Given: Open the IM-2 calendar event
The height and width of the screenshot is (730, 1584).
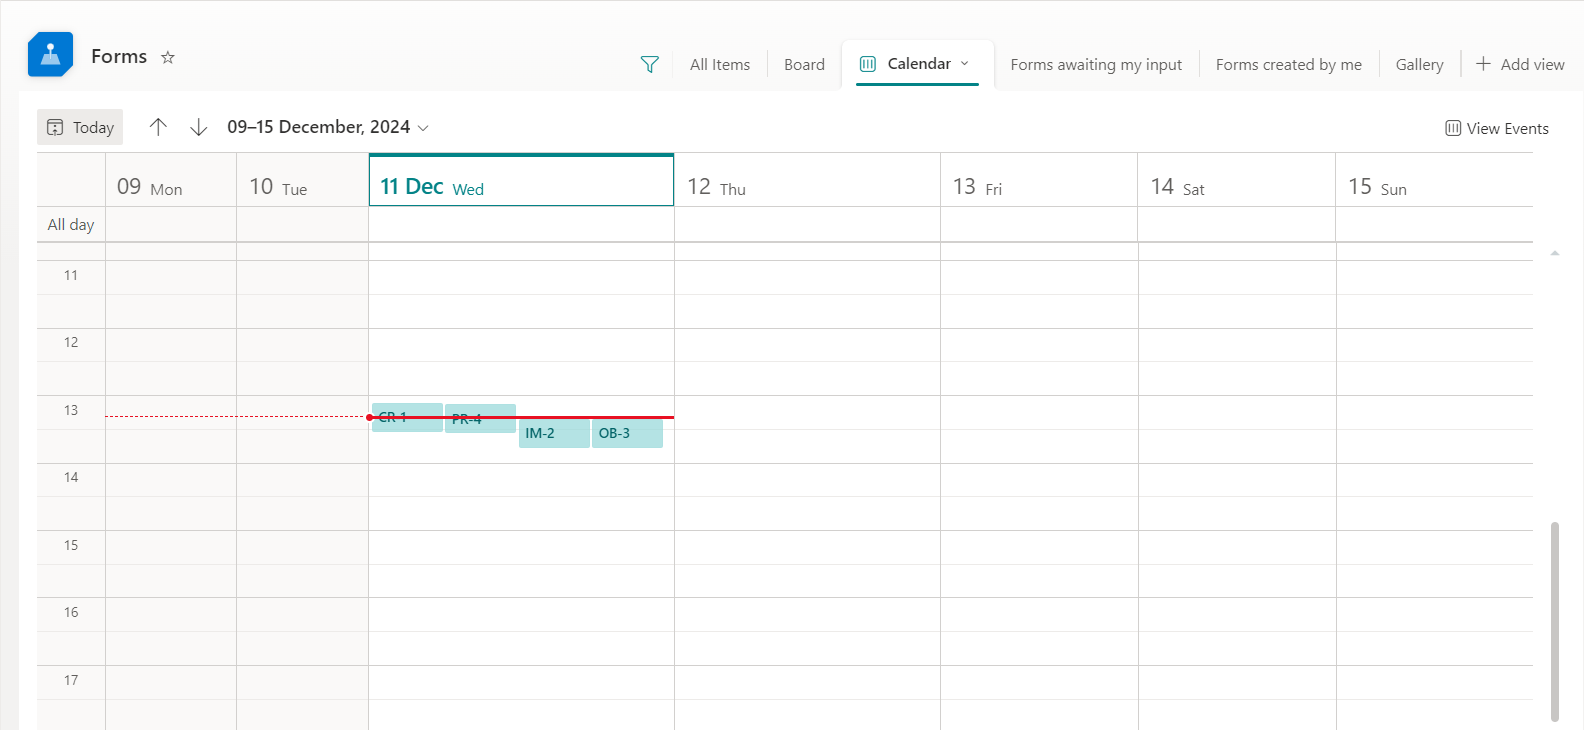Looking at the screenshot, I should tap(554, 433).
